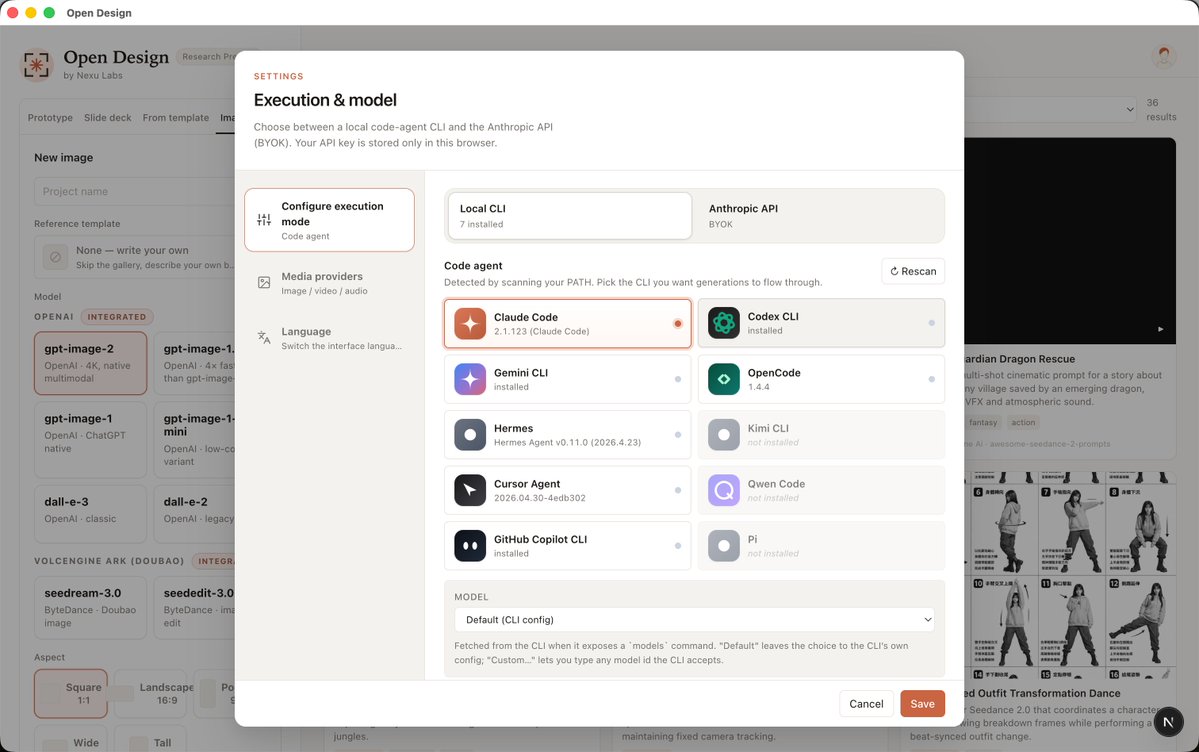Select the Codex CLI radio dot
The height and width of the screenshot is (752, 1199).
(931, 323)
